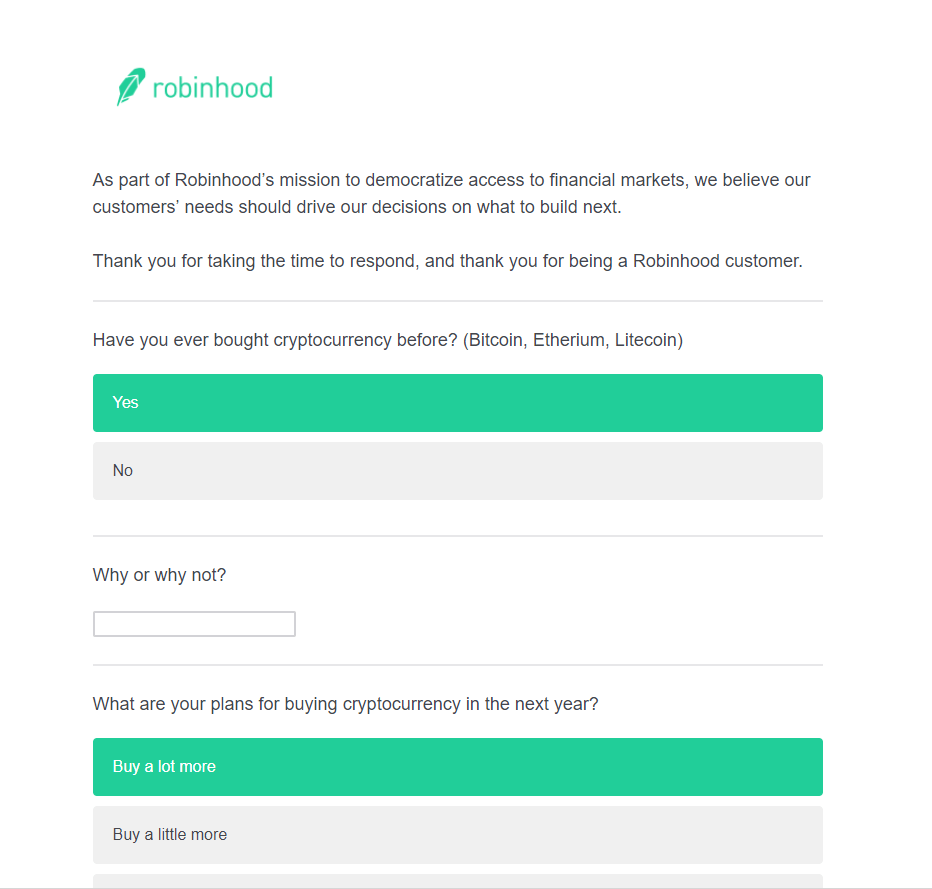This screenshot has height=889, width=932.
Task: Focus the Why or why not text field
Action: 194,624
